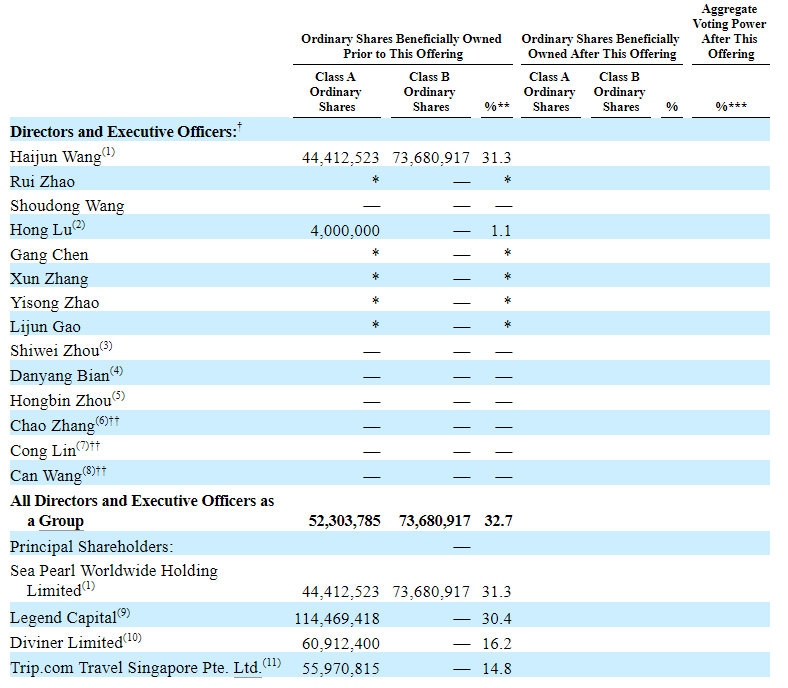
Task: Select Legend Capital's 114,469,418 share count
Action: [x=337, y=620]
